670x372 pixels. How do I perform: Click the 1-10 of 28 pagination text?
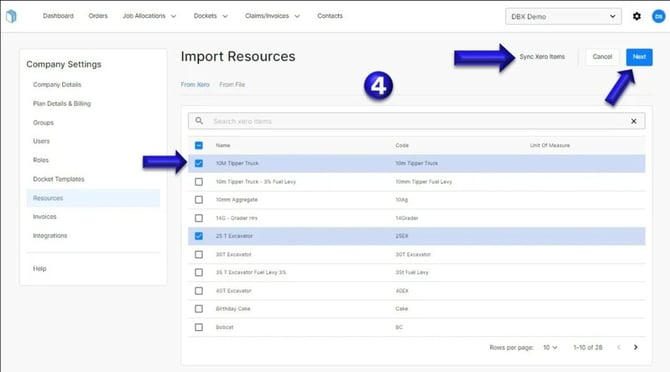(x=588, y=347)
